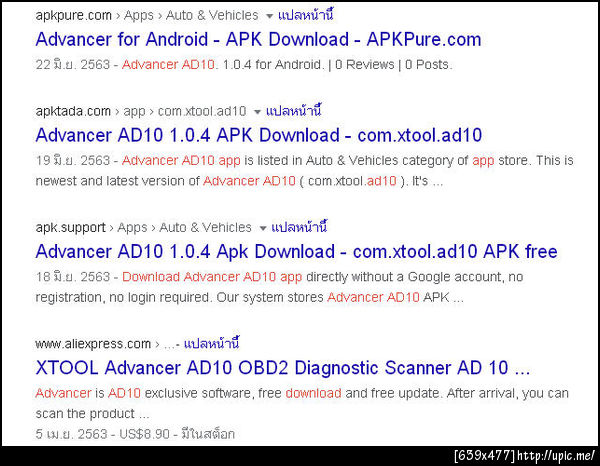
Task: Click snippet 'exclusive software, free' in aliexpress result
Action: [213, 393]
